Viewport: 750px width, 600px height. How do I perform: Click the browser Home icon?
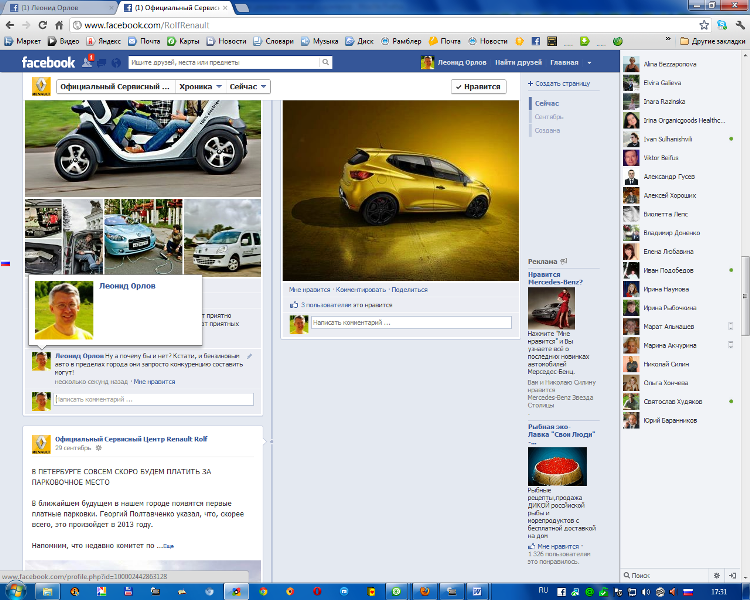pyautogui.click(x=59, y=25)
